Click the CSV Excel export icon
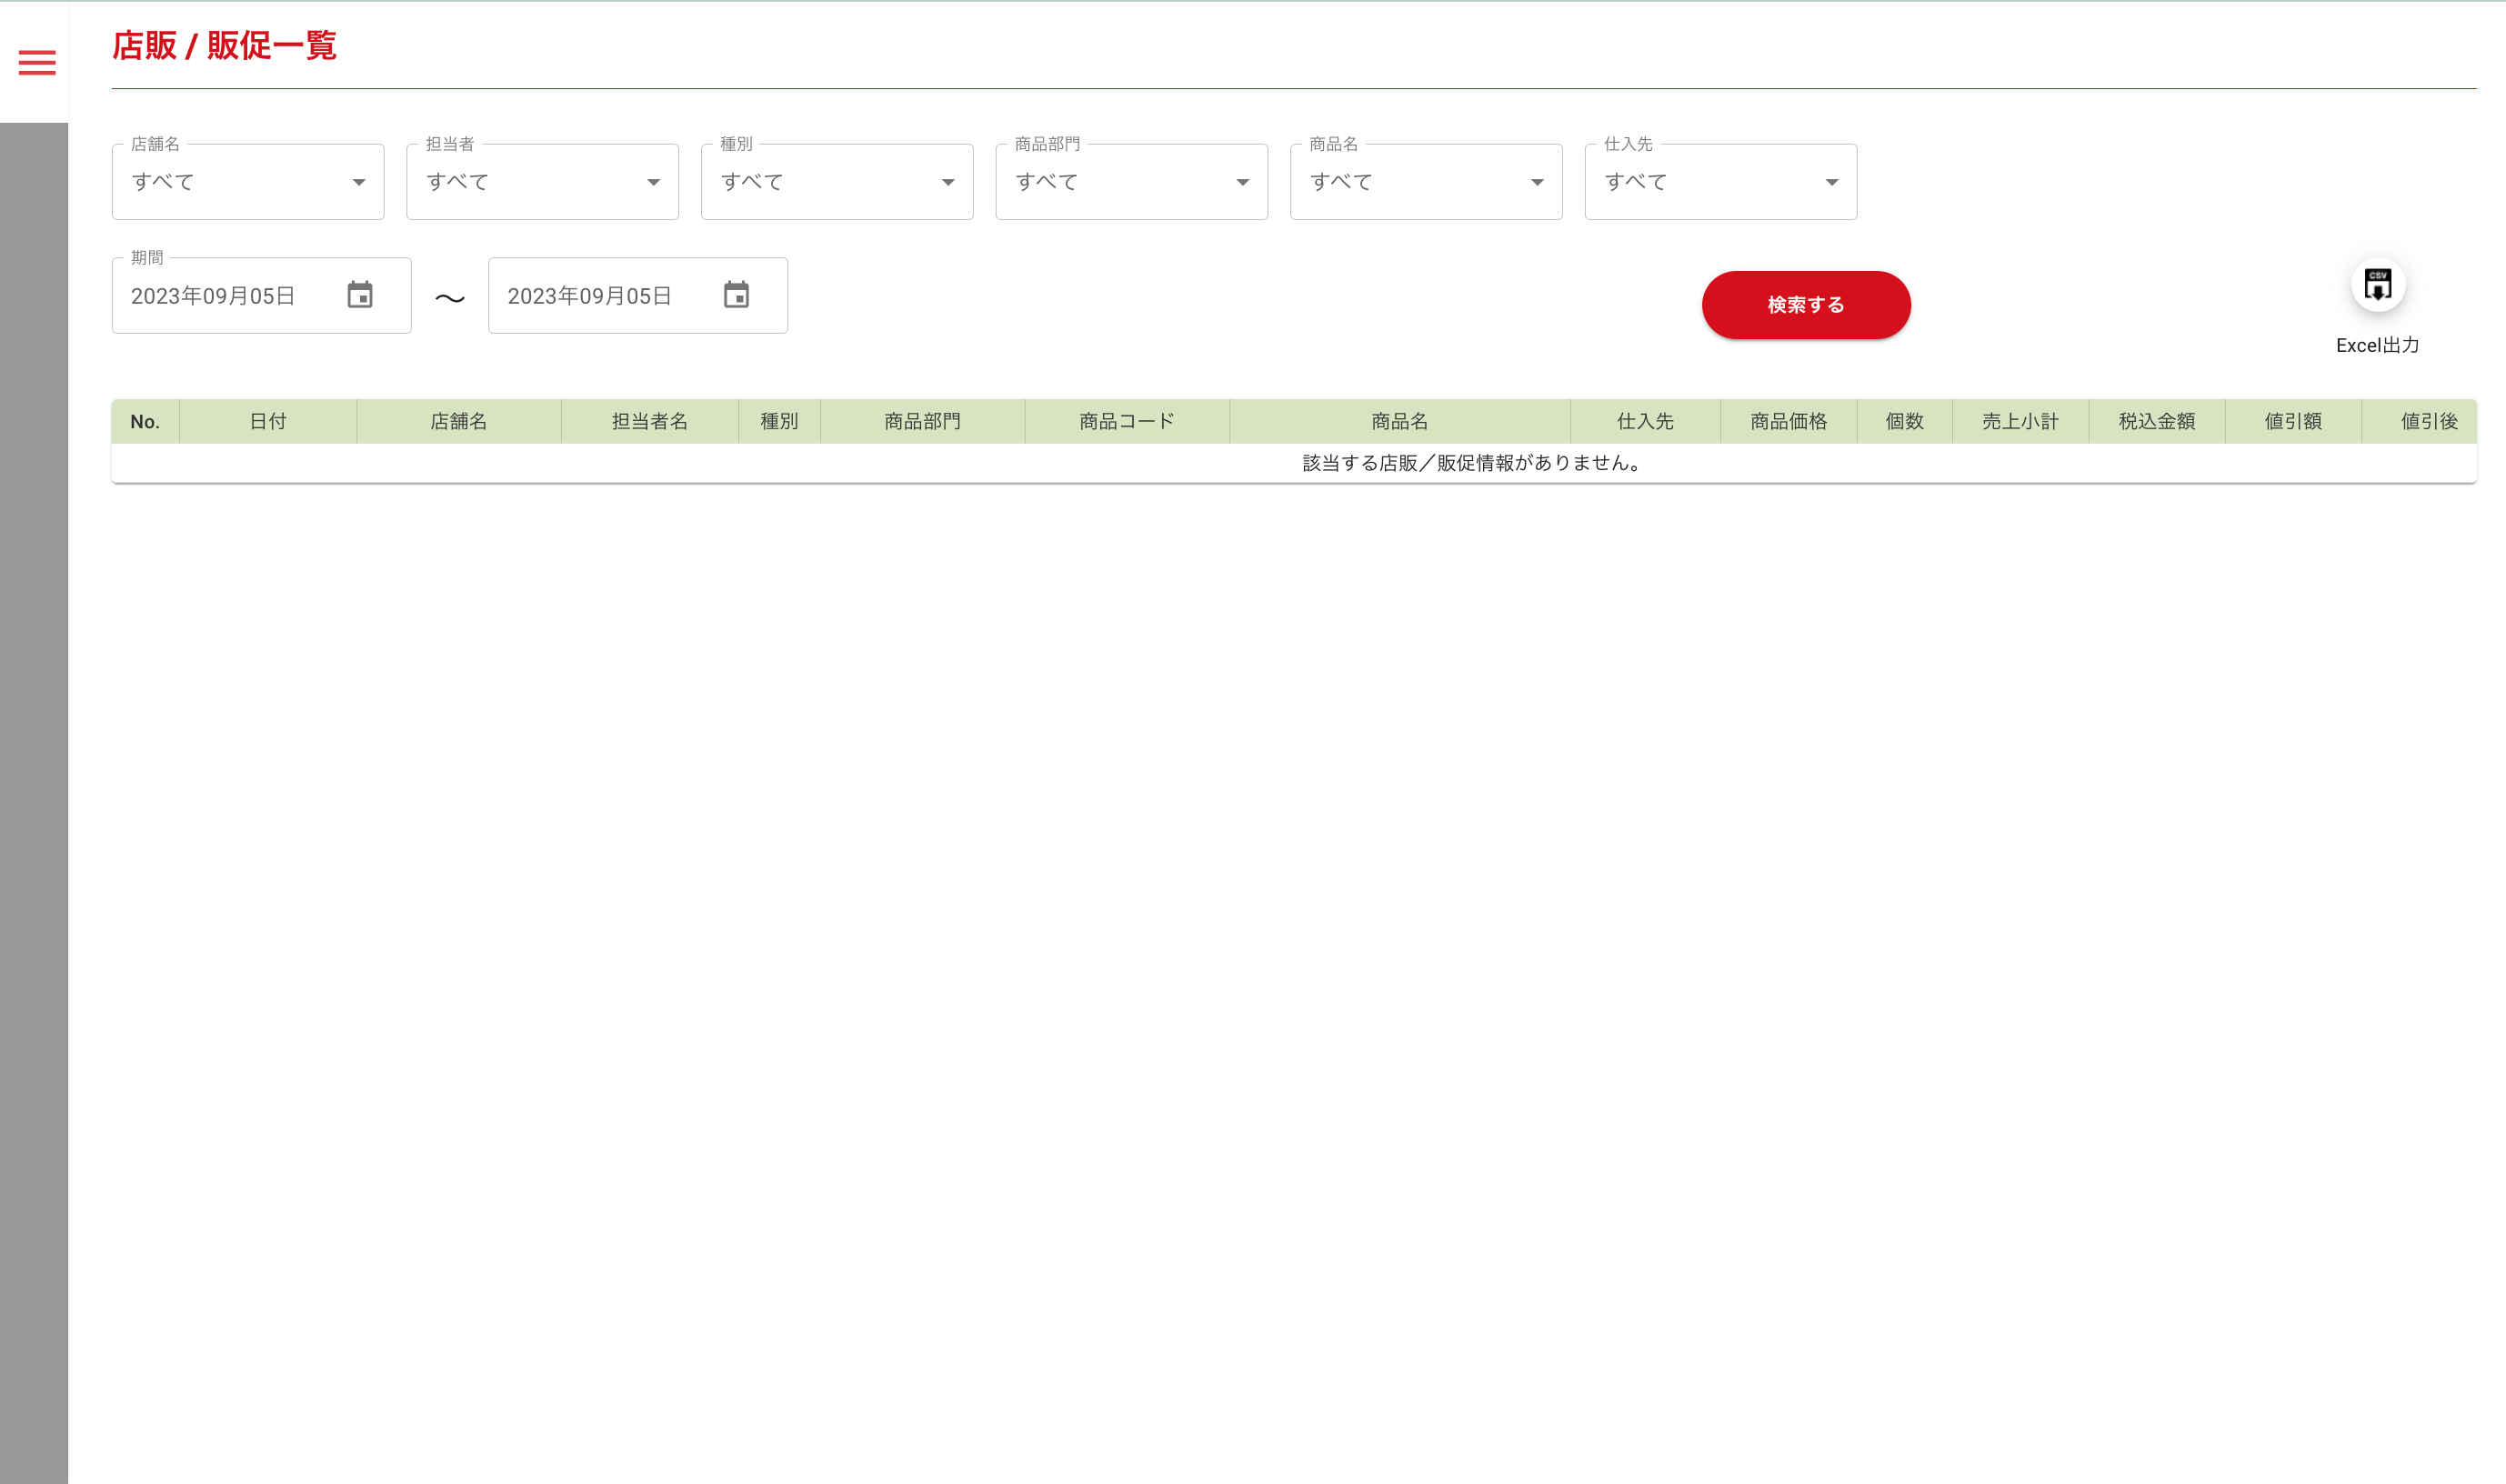 2377,285
